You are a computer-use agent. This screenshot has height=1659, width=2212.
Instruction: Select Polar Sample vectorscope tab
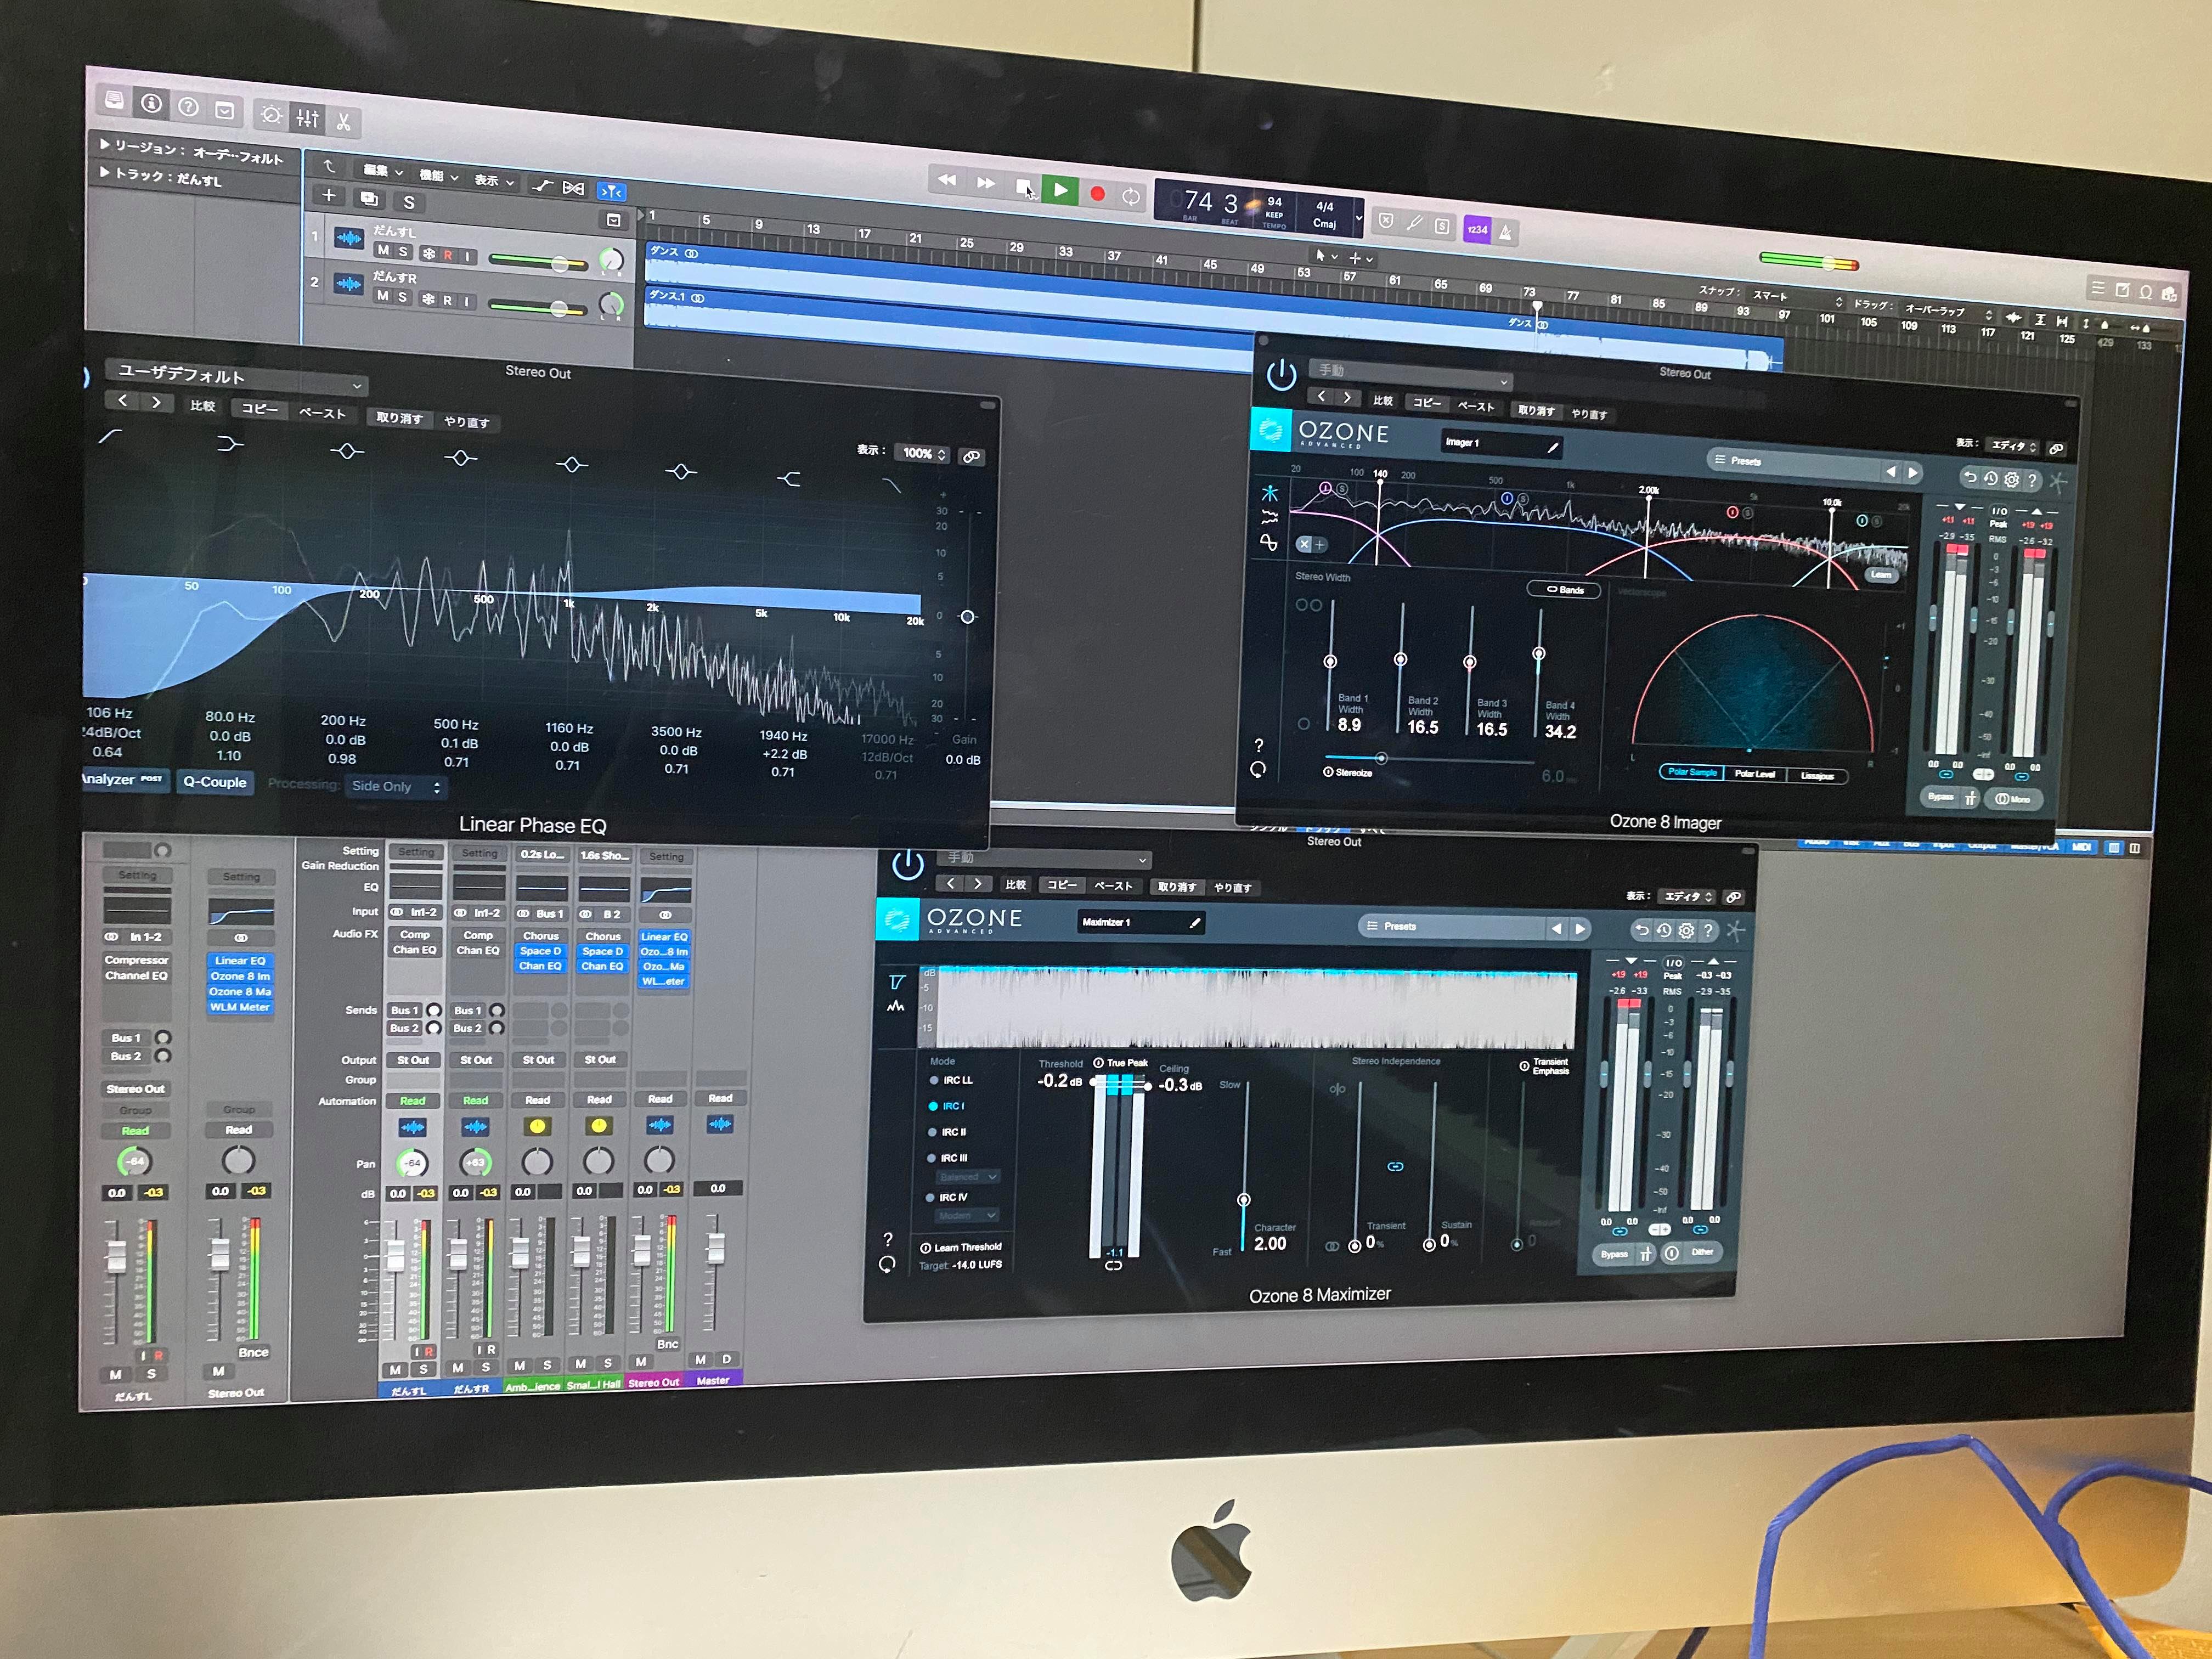[x=1692, y=772]
